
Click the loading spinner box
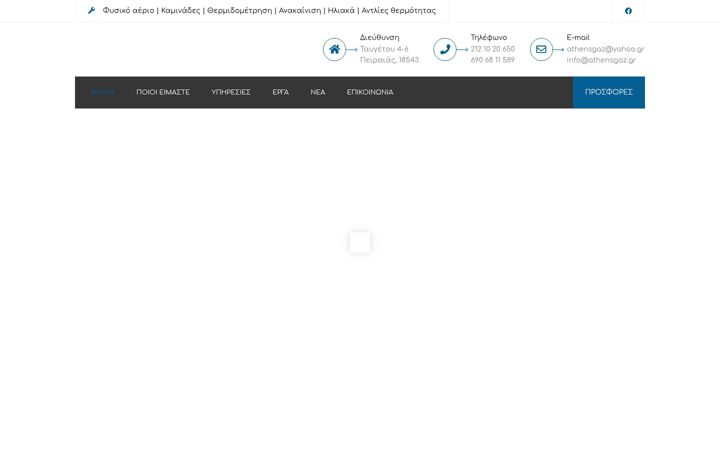tap(360, 242)
